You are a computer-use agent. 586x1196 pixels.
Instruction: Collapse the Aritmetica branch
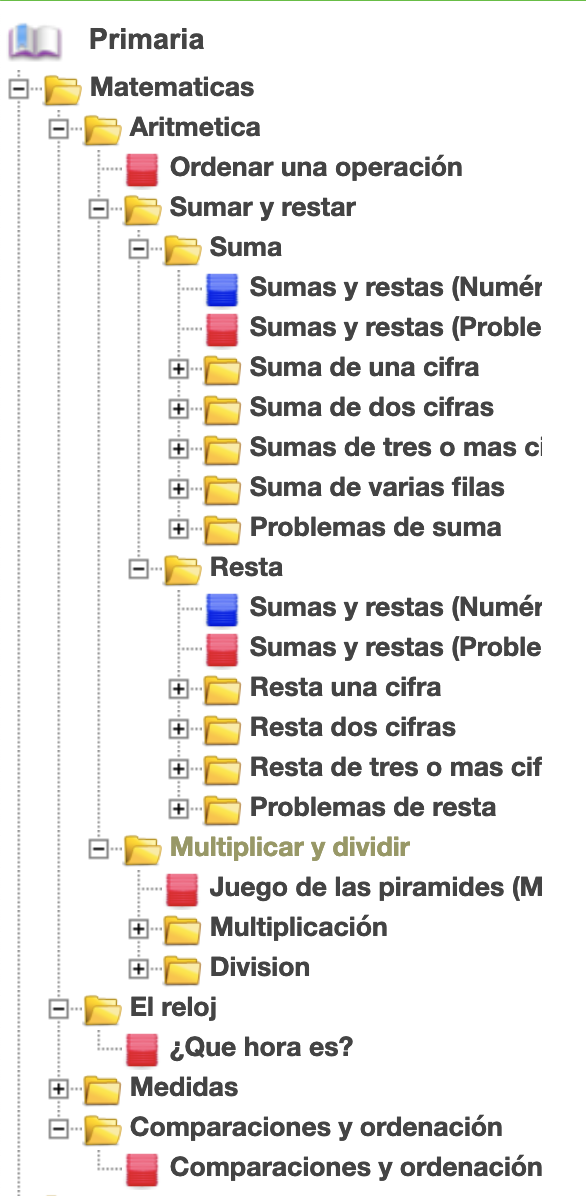coord(58,128)
